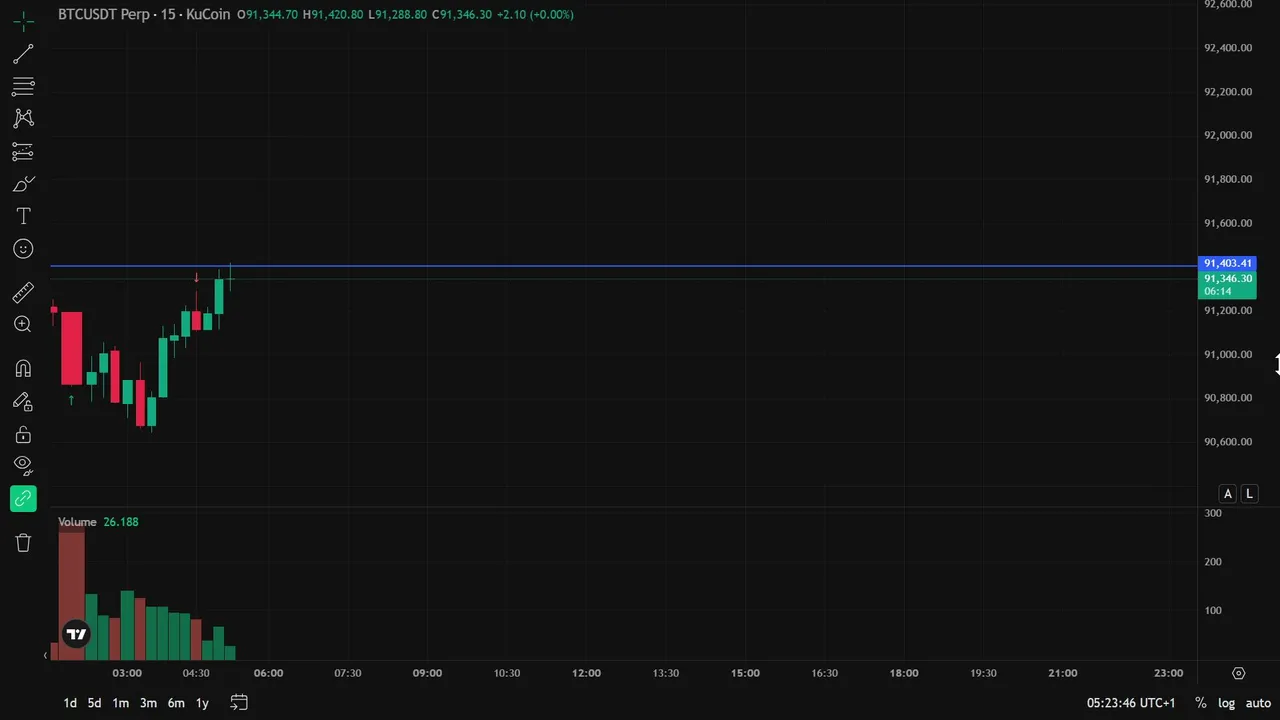Select the crosshair cursor tool
1280x720 pixels.
tap(23, 21)
